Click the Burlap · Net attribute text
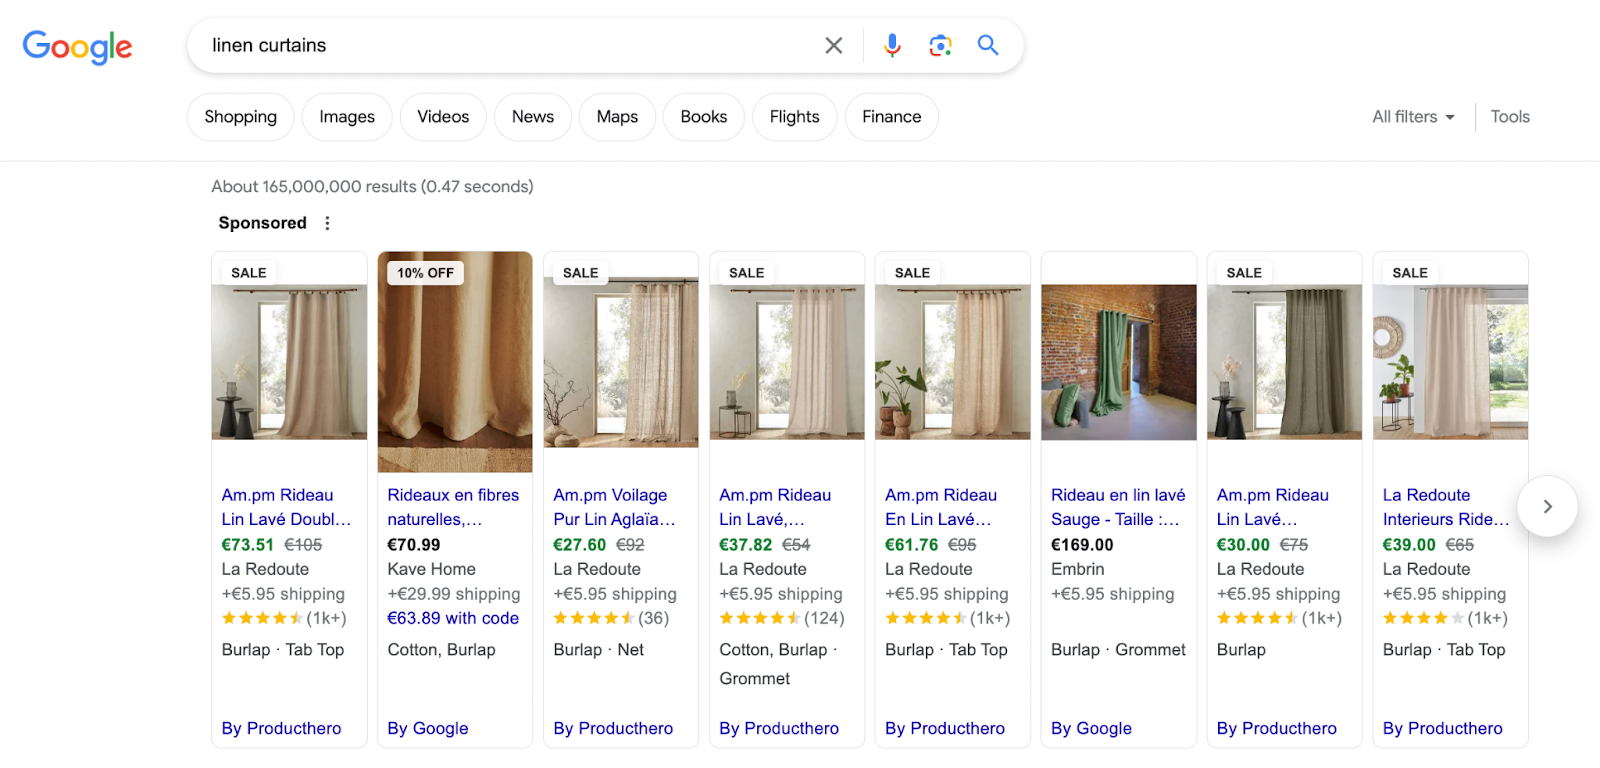 pos(599,650)
